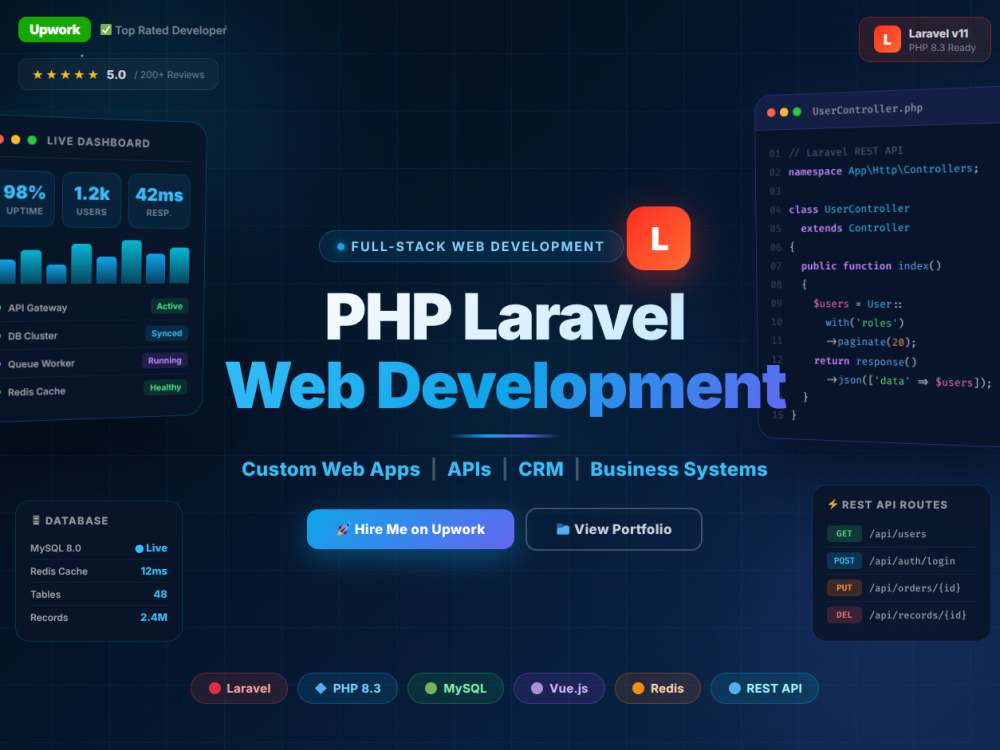Click the public function index() code line
Image resolution: width=1000 pixels, height=750 pixels.
[x=871, y=266]
